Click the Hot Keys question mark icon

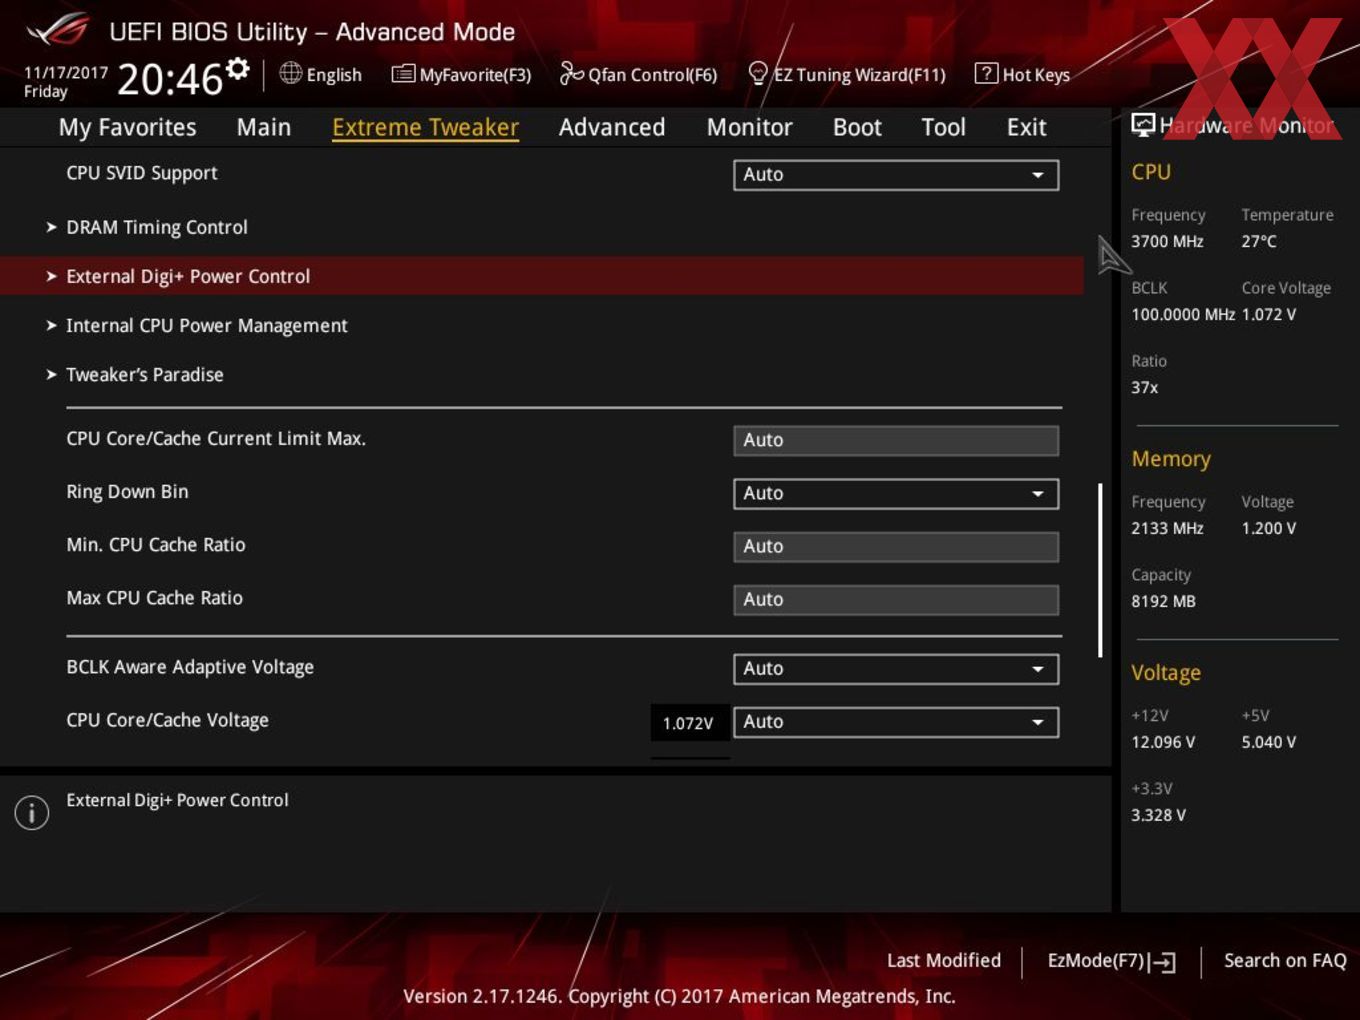tap(986, 73)
